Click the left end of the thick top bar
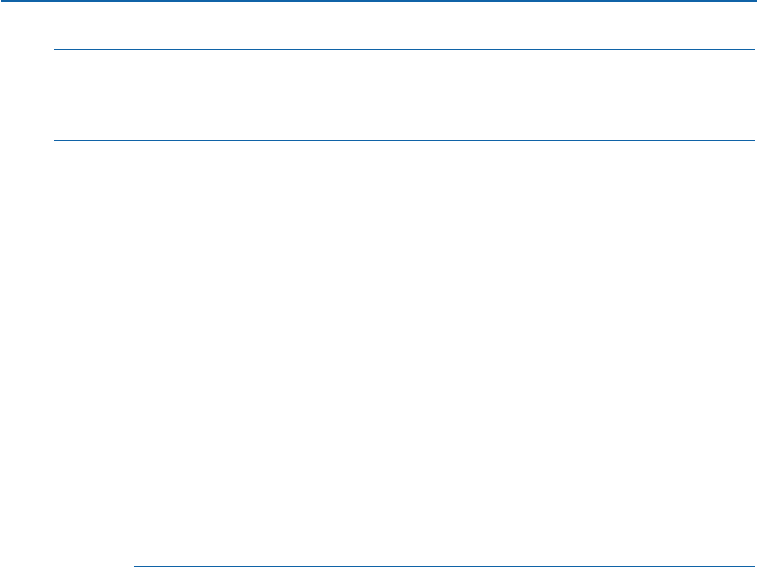 pyautogui.click(x=4, y=1)
